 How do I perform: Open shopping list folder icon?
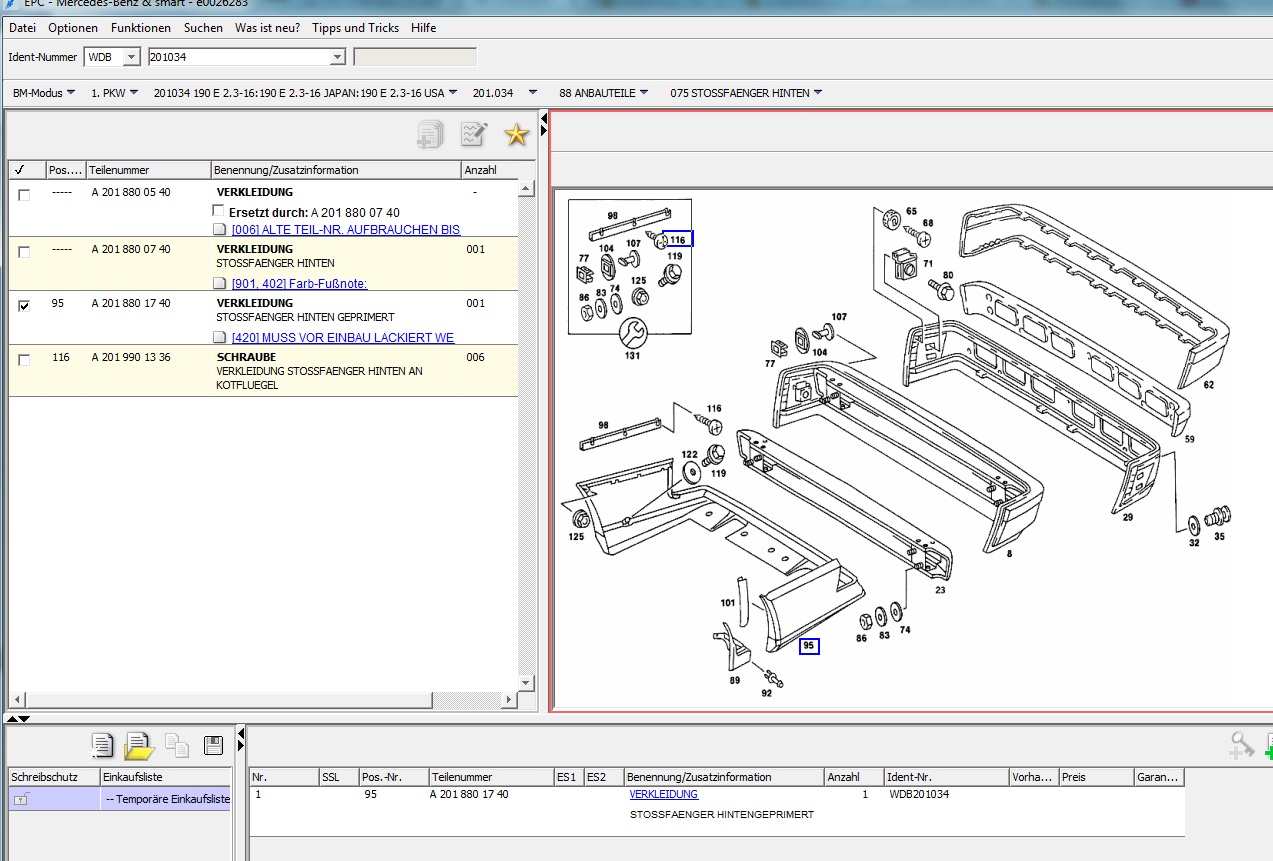139,745
